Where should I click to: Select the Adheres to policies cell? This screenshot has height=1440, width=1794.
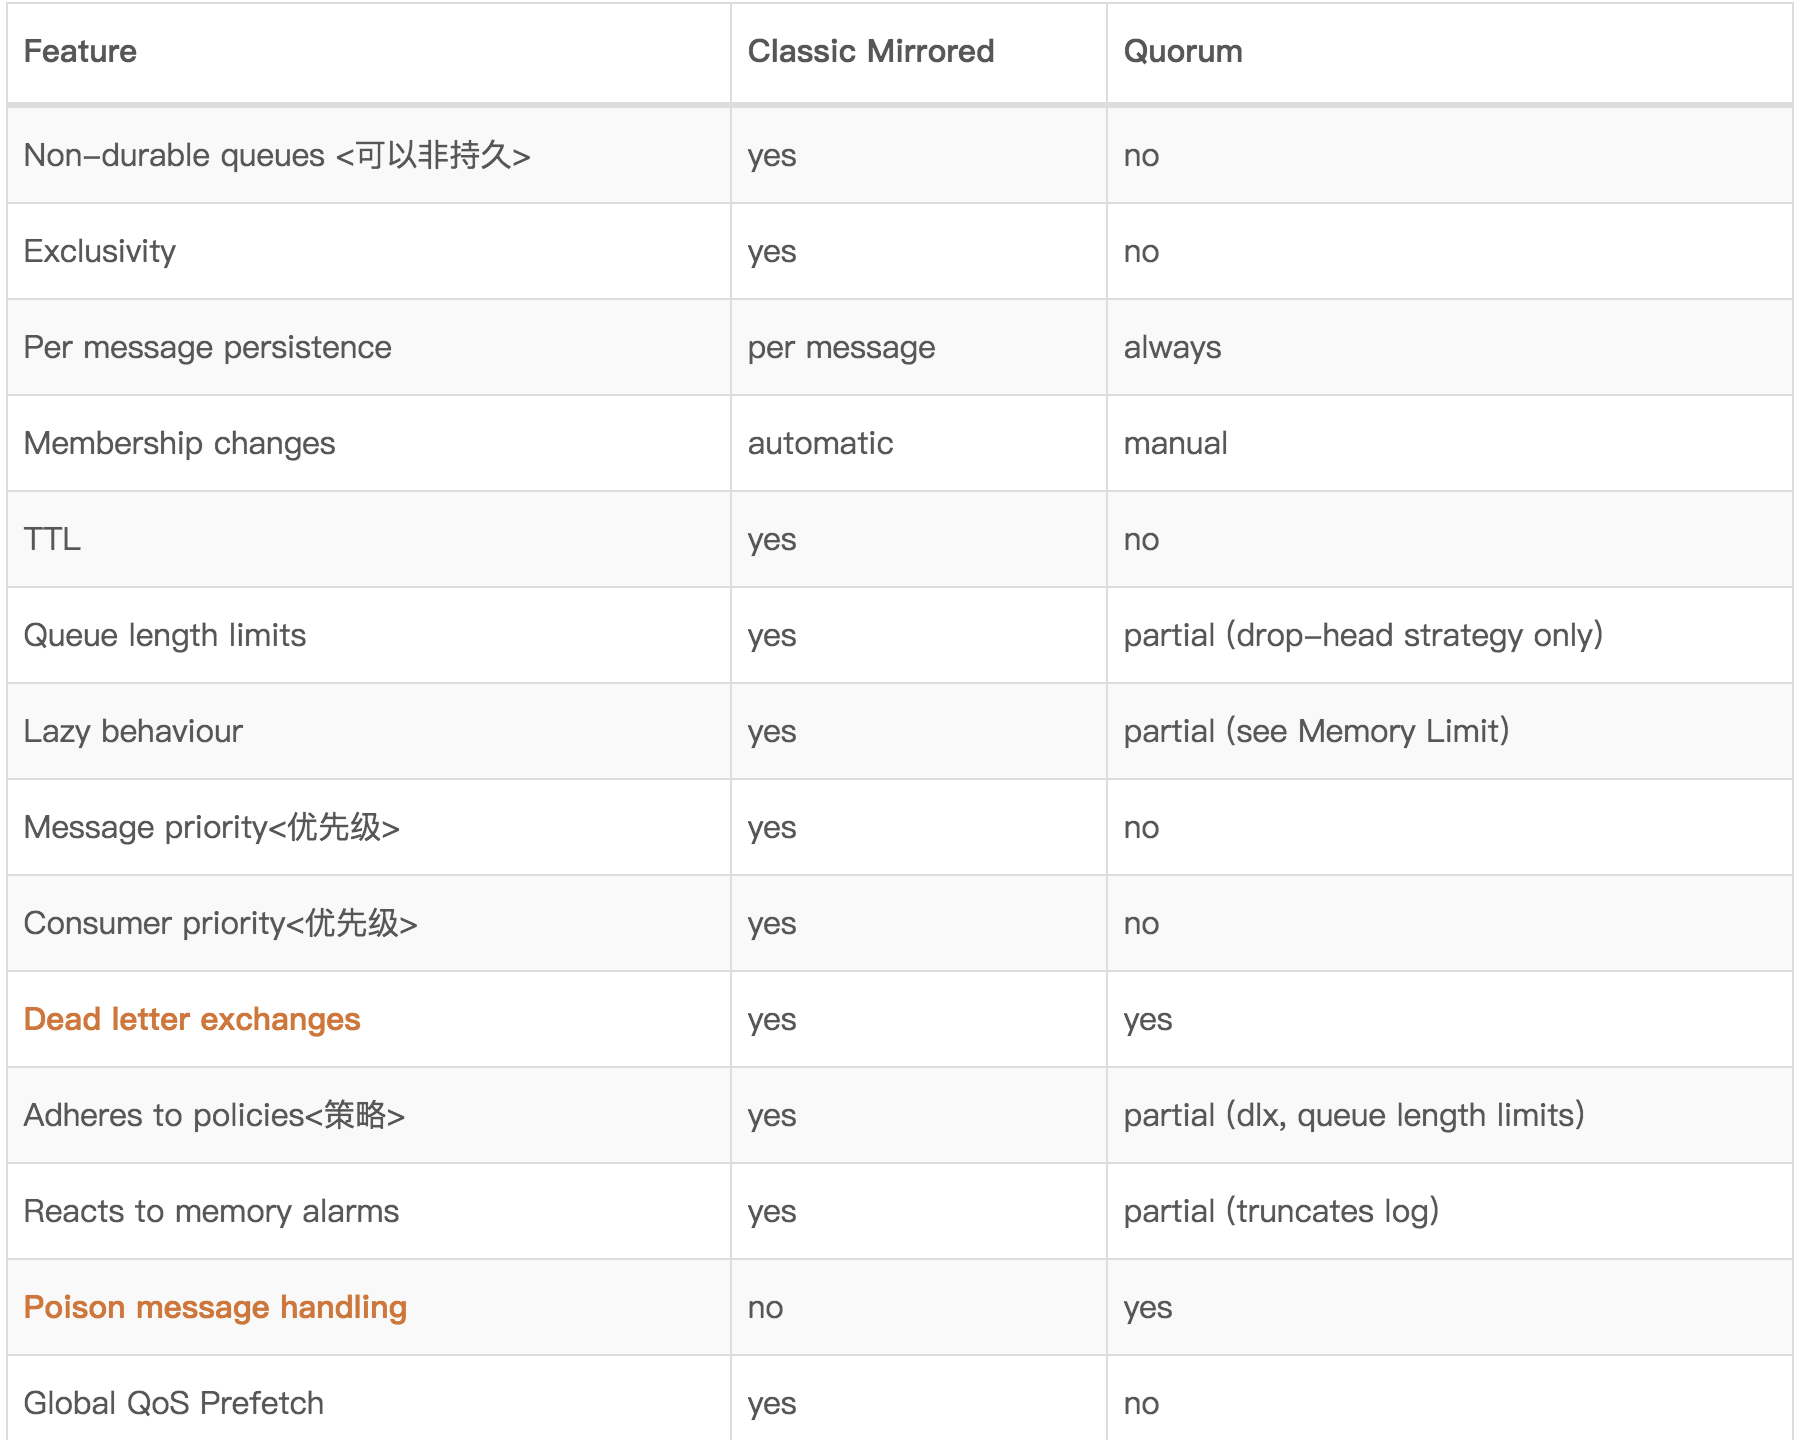click(x=214, y=1115)
